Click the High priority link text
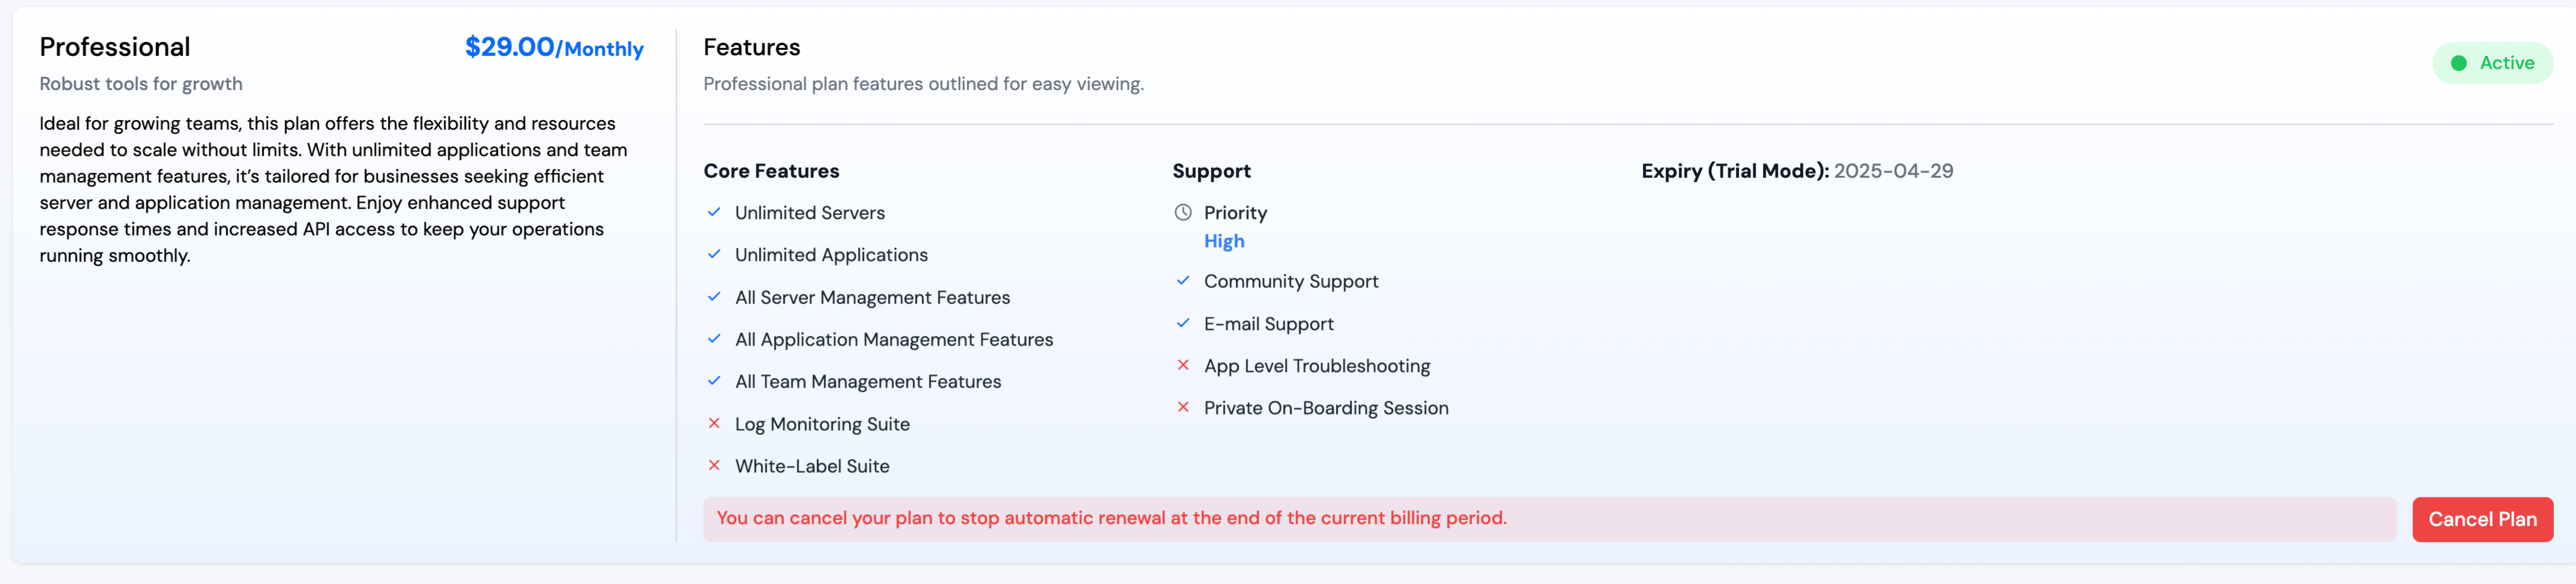 tap(1224, 241)
